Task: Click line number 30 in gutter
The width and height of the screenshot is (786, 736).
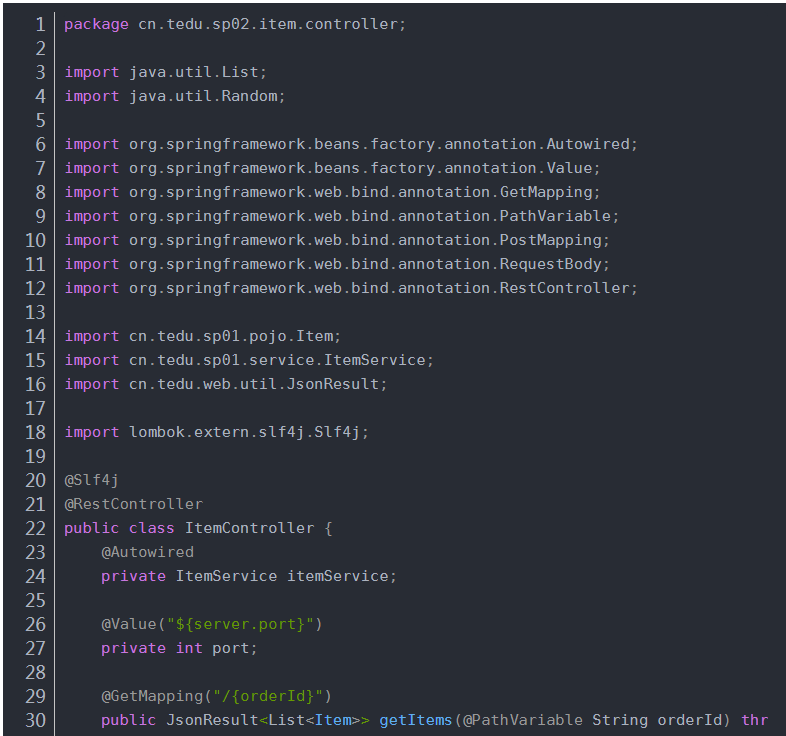Action: [x=35, y=720]
